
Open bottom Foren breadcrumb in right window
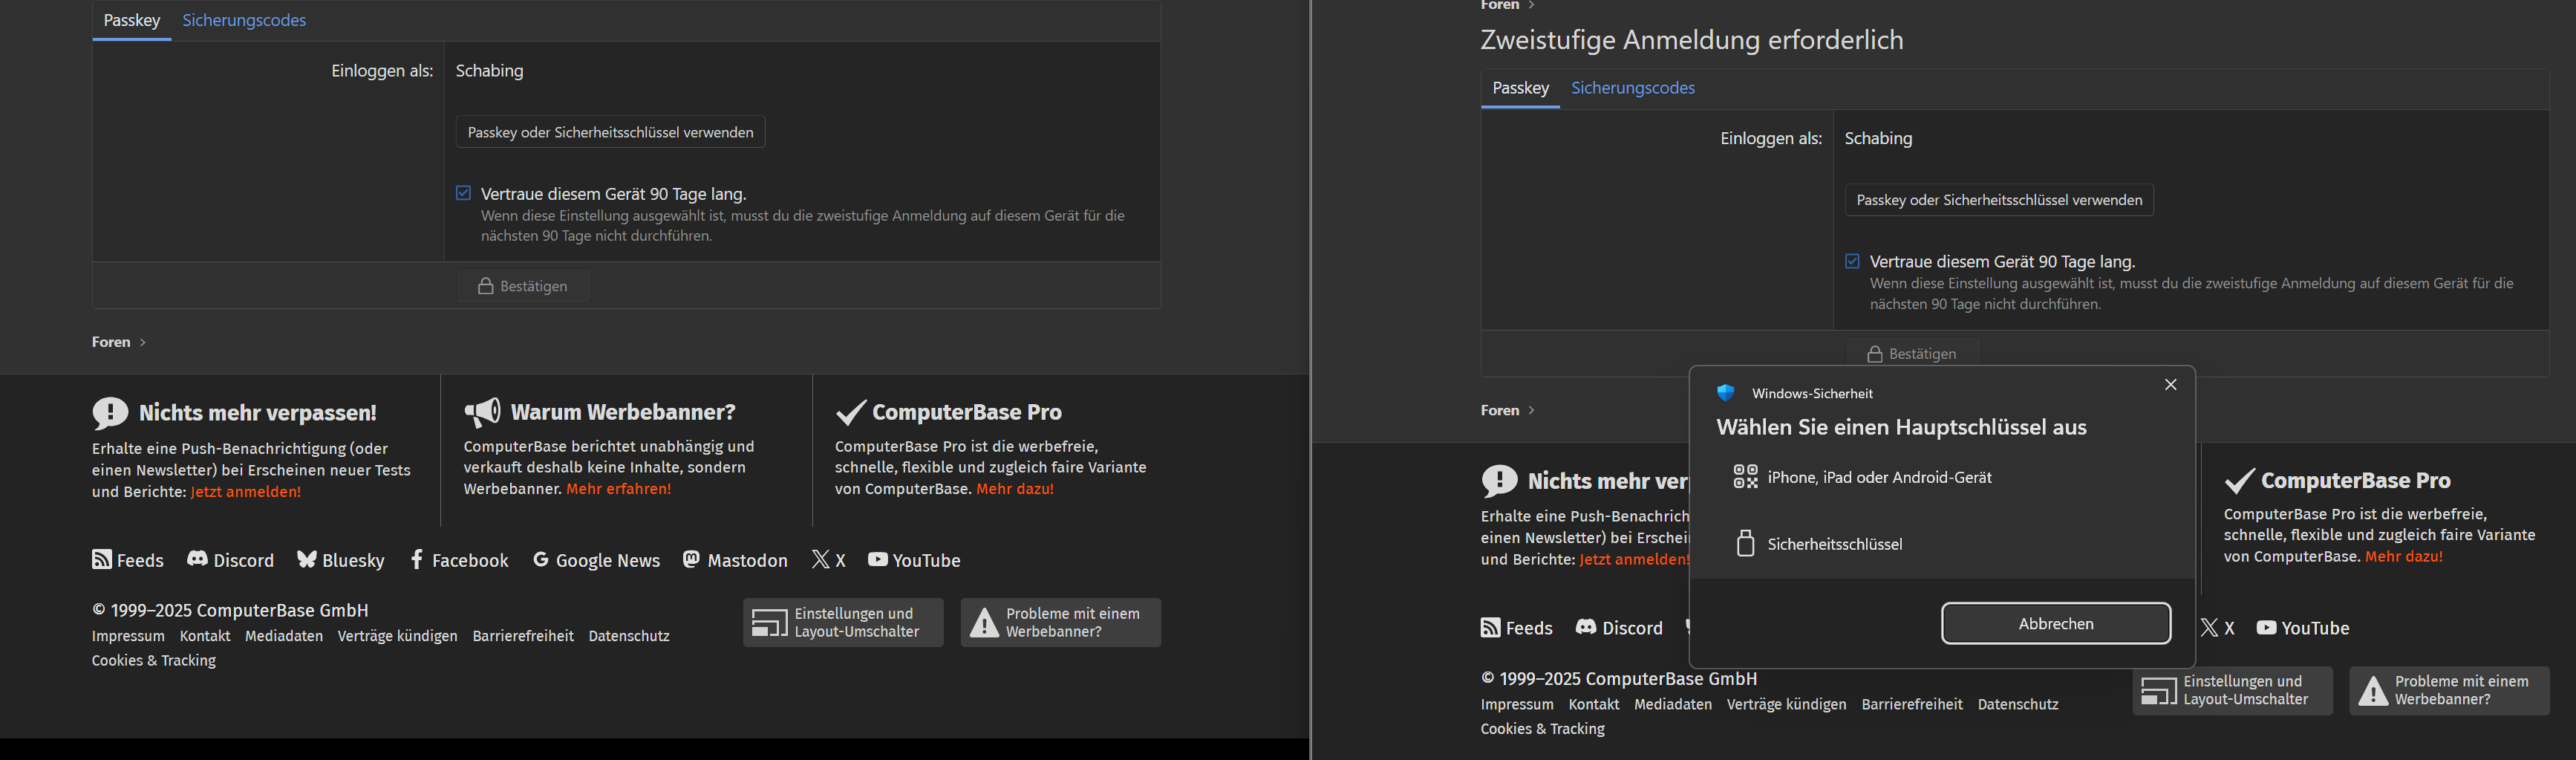pos(1500,410)
